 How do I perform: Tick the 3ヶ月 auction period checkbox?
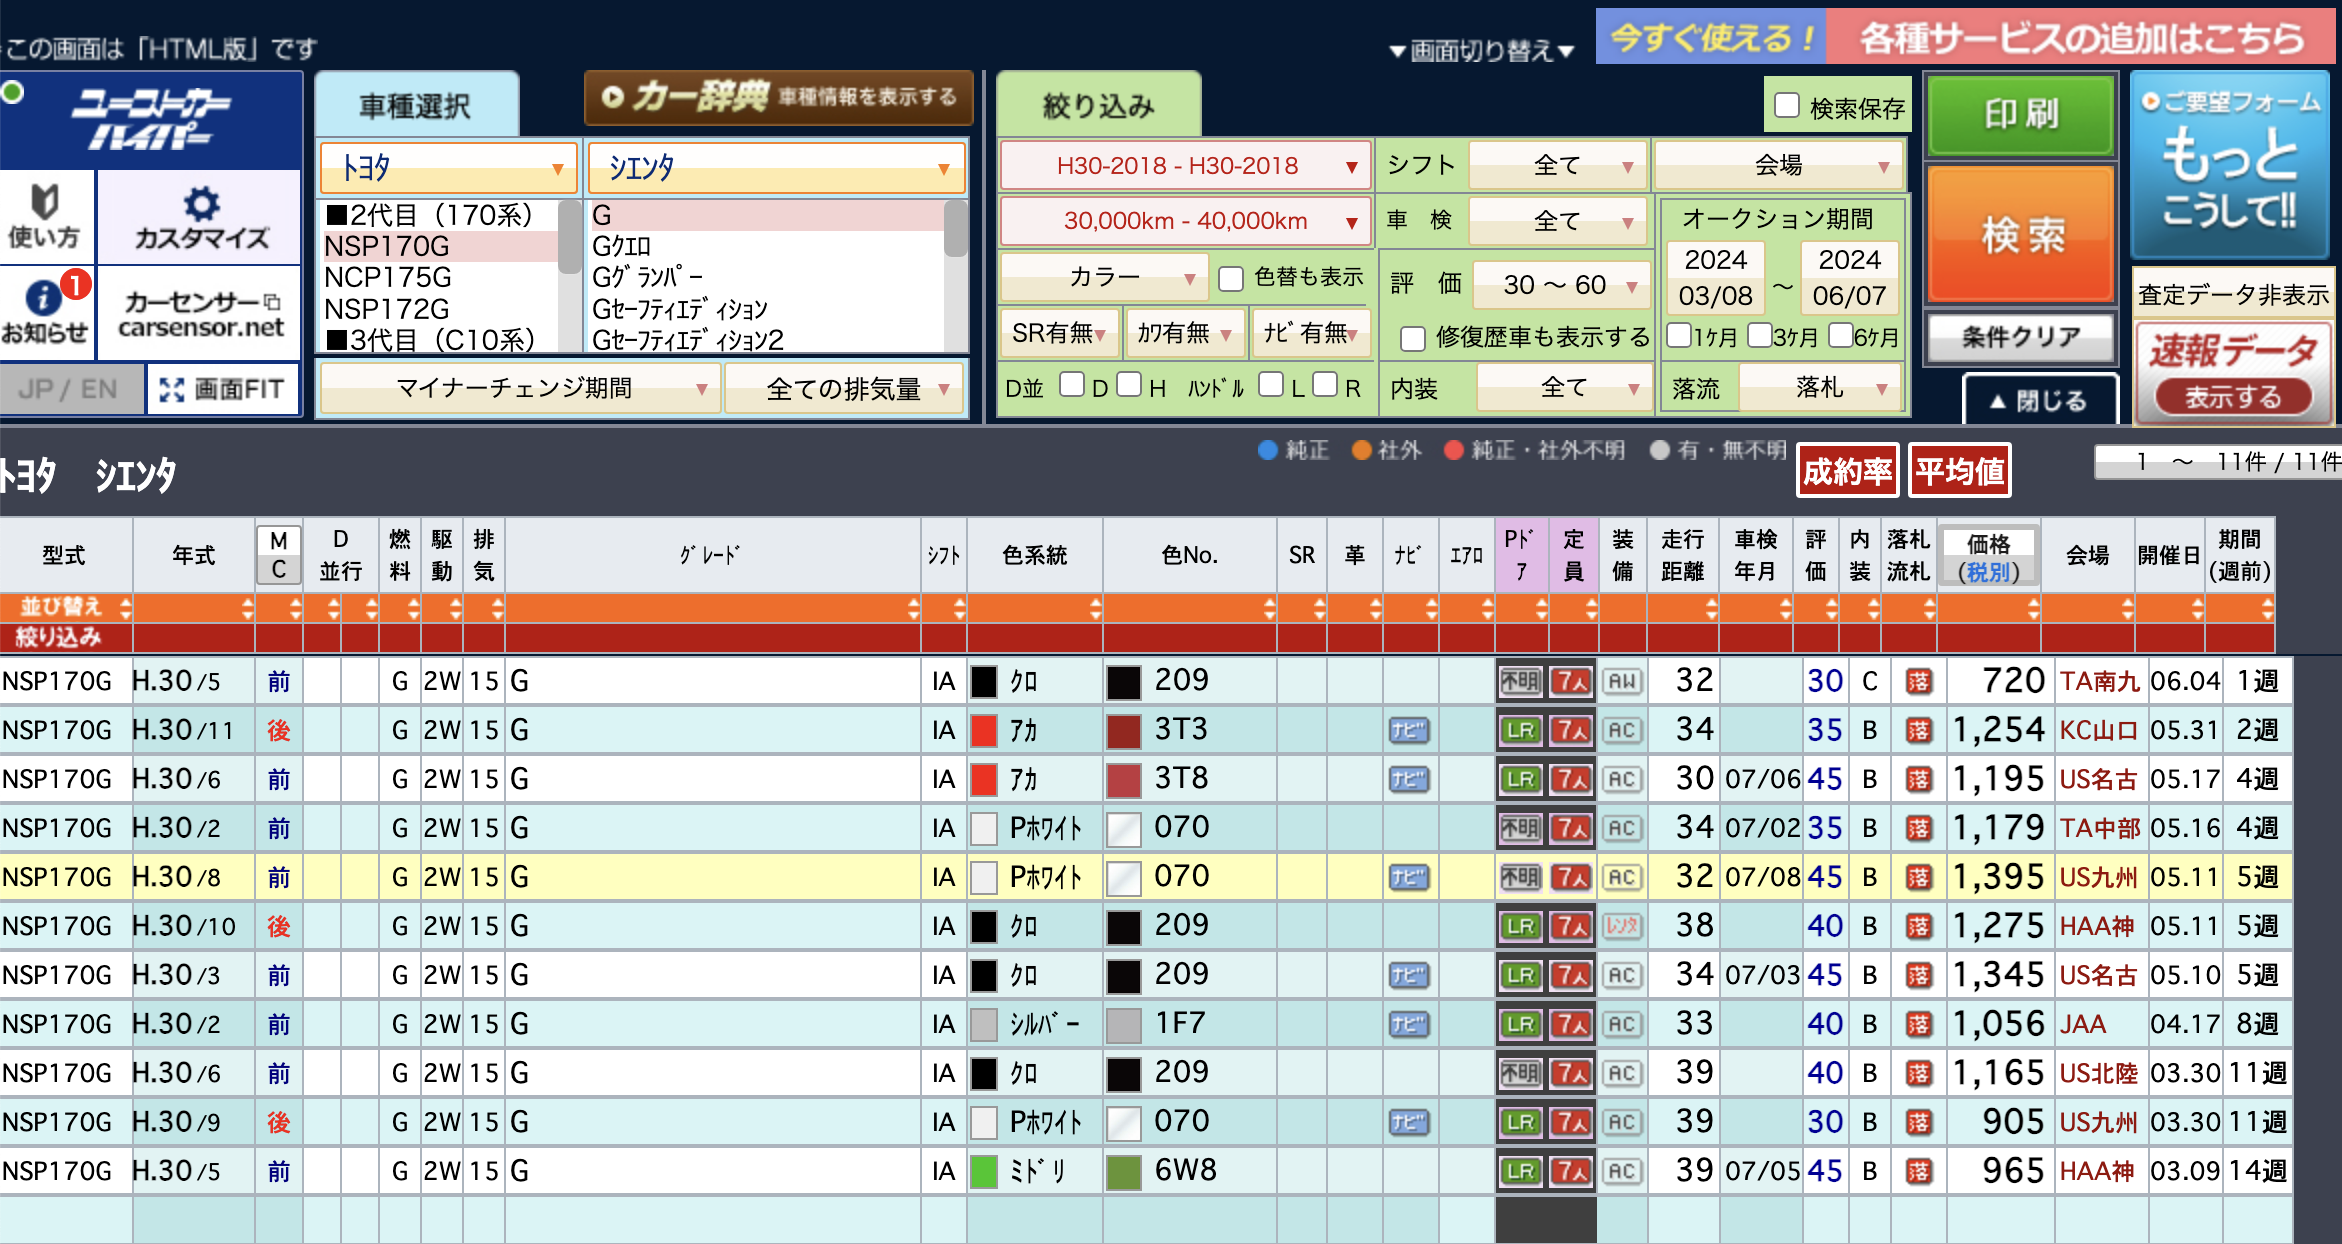click(1760, 334)
